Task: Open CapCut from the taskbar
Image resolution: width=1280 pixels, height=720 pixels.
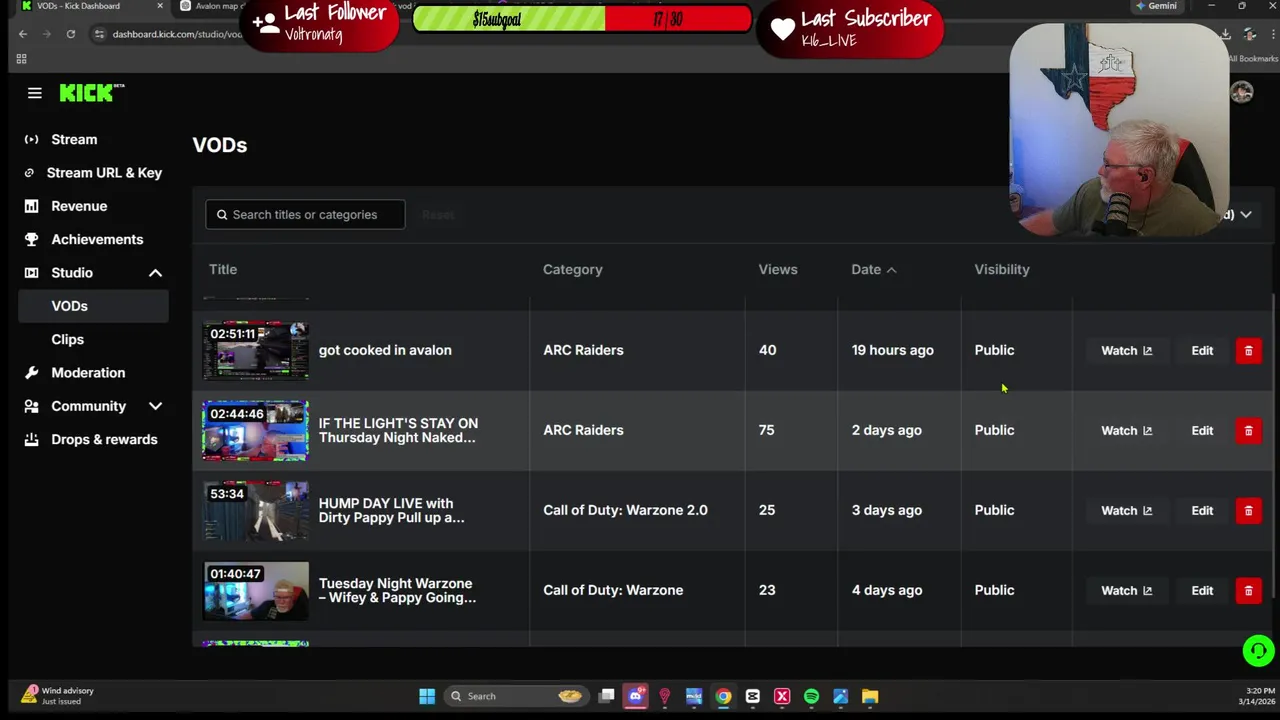Action: pos(752,696)
